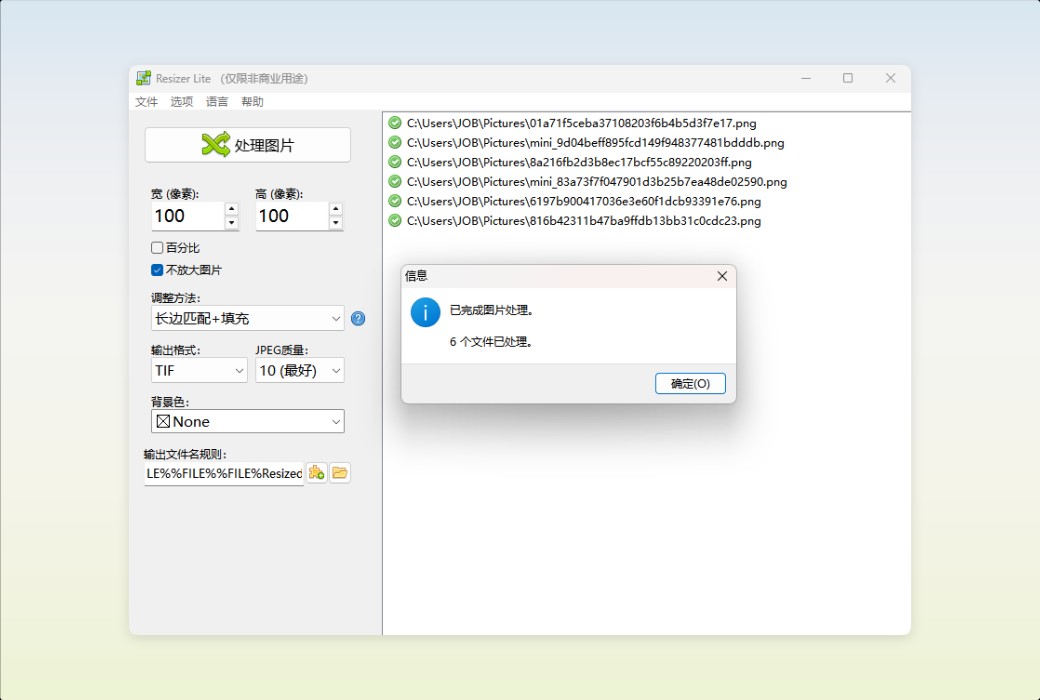Viewport: 1040px width, 700px height.
Task: Click the info icon in the 信息 dialog
Action: coord(425,312)
